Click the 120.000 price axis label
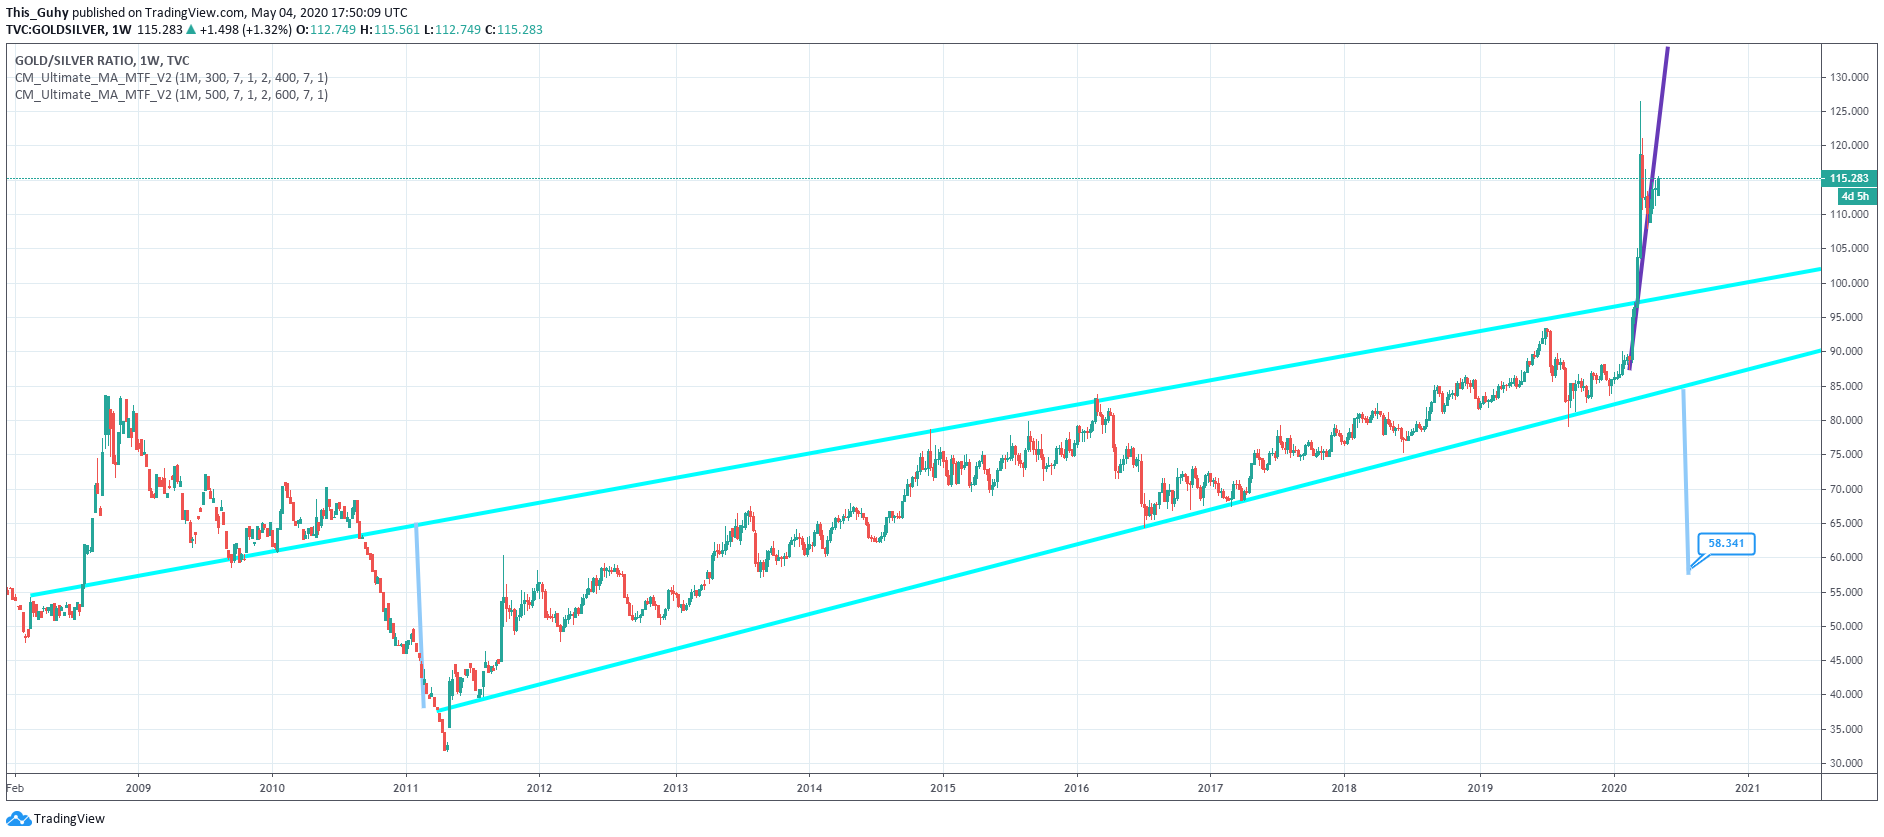Image resolution: width=1884 pixels, height=837 pixels. [1849, 145]
